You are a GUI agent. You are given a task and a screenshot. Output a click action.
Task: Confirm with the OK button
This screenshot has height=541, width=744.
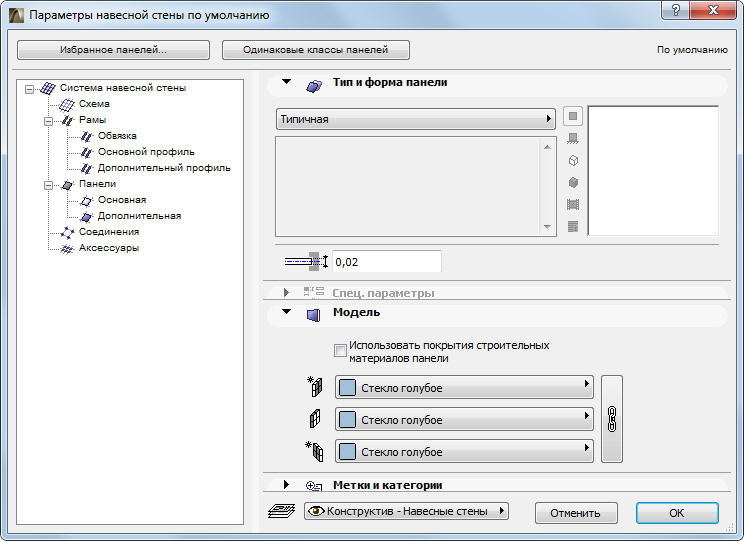pos(677,513)
